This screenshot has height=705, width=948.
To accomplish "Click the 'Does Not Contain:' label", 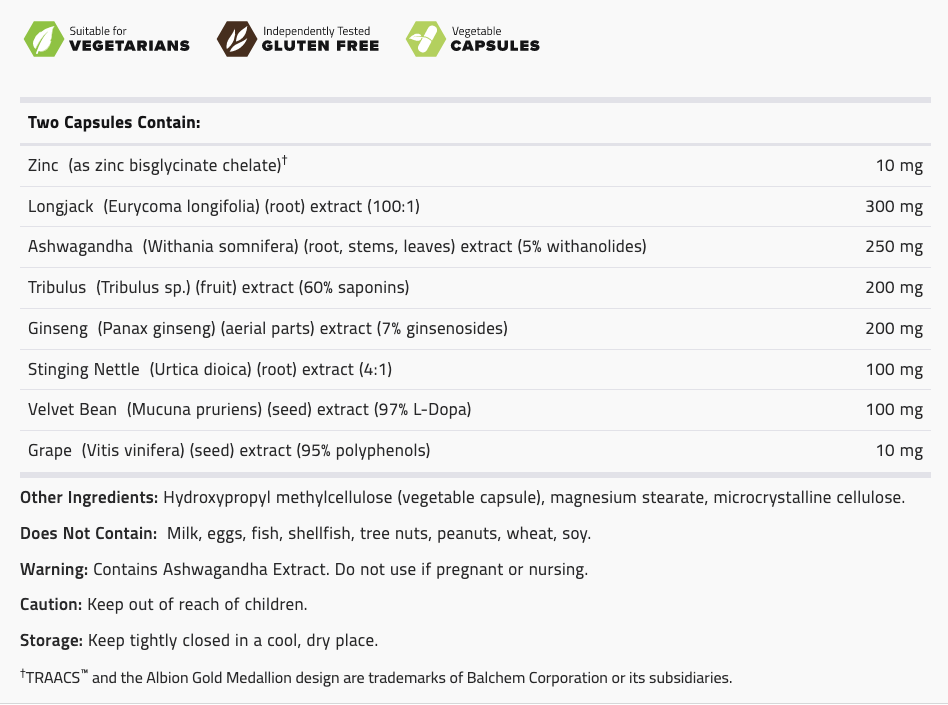I will 88,533.
